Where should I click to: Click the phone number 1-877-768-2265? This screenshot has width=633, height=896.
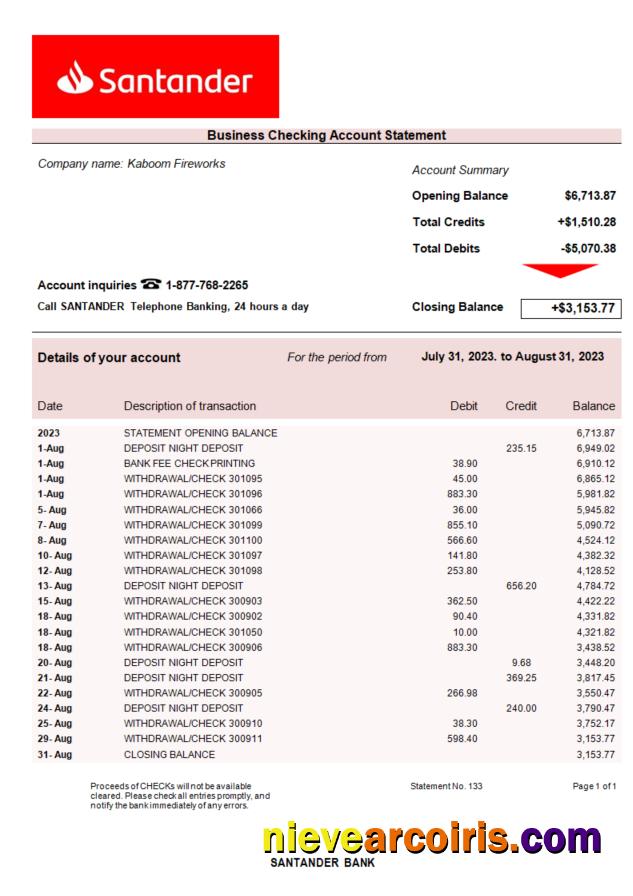pos(207,285)
